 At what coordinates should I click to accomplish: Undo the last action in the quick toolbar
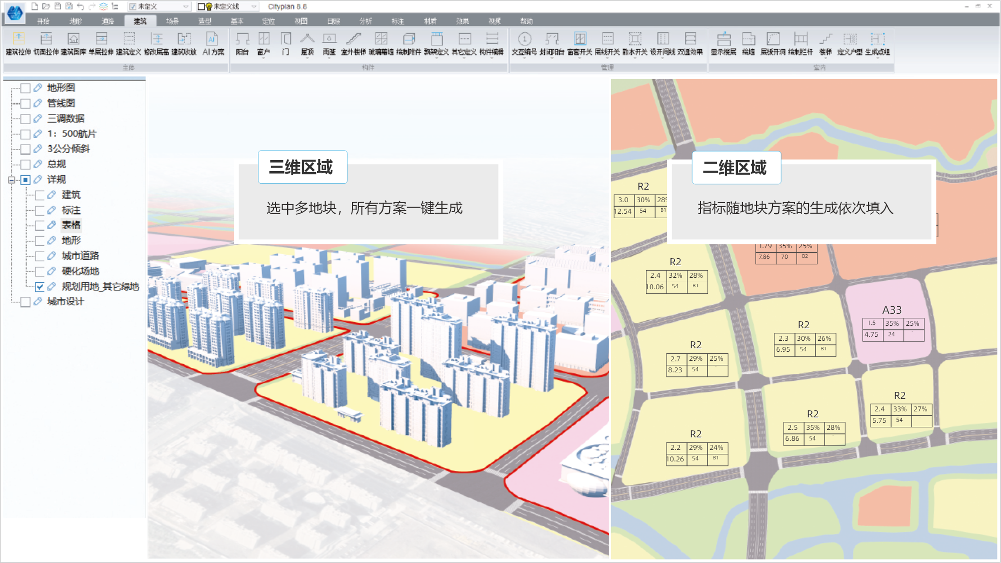[80, 6]
